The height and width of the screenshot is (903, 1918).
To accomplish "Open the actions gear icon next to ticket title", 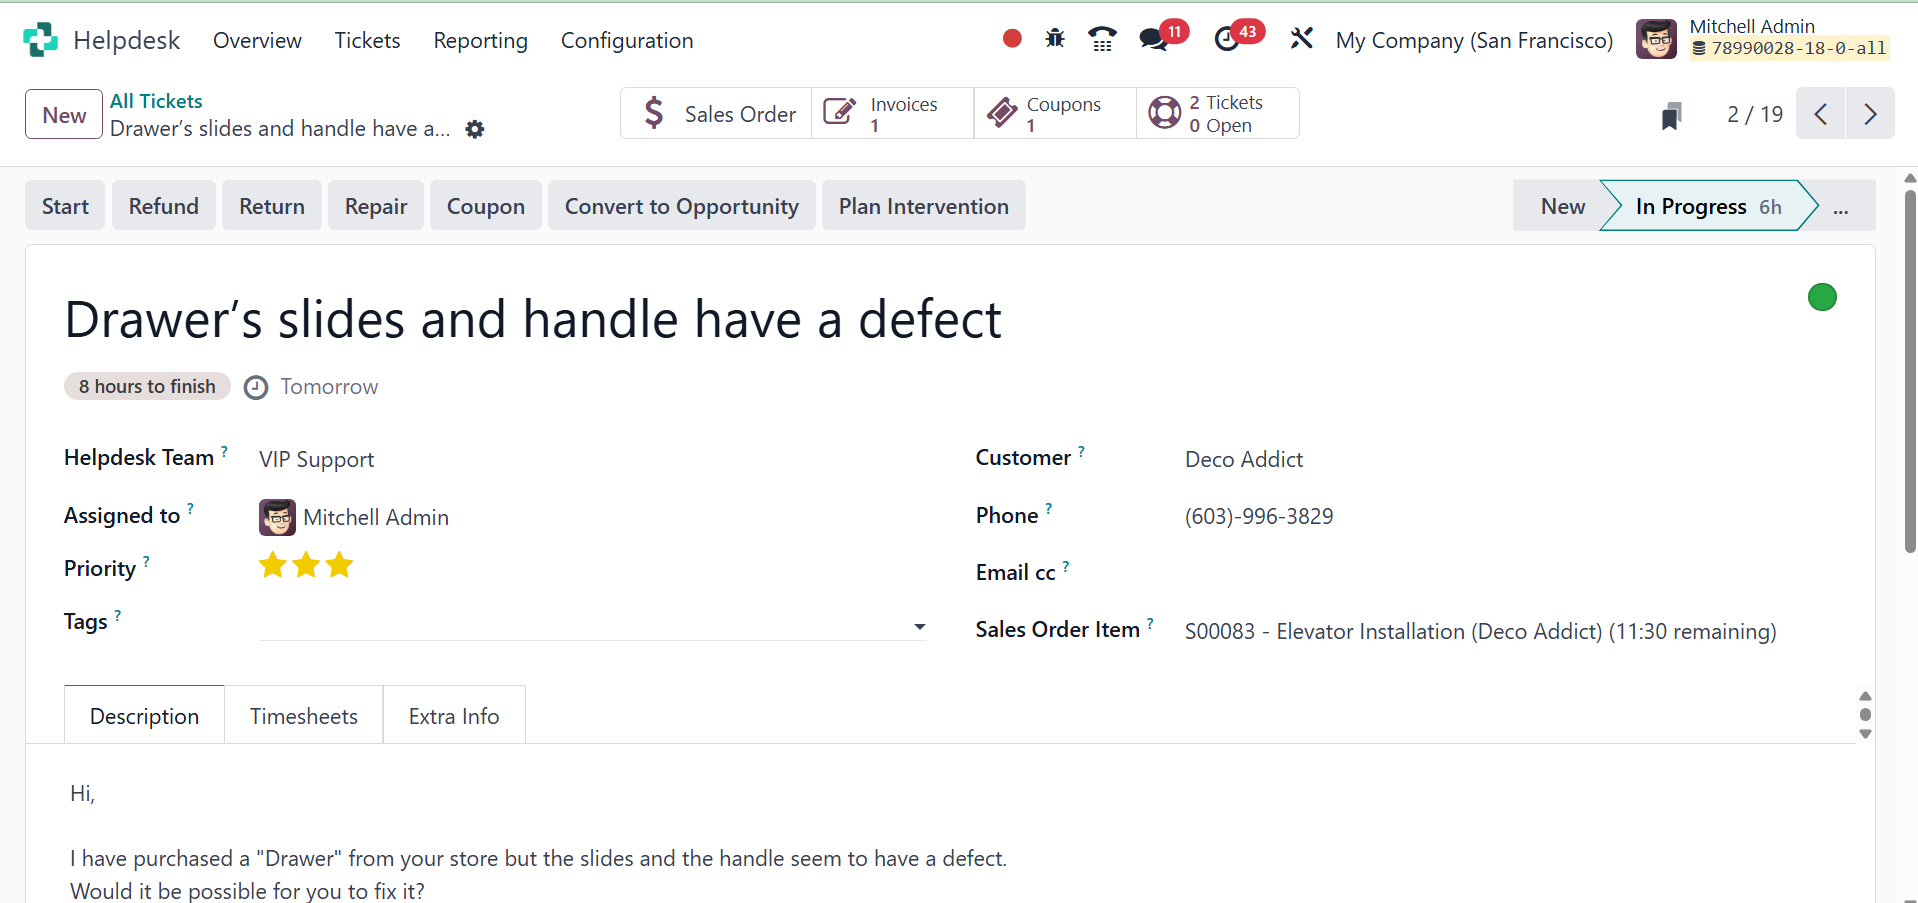I will tap(475, 129).
